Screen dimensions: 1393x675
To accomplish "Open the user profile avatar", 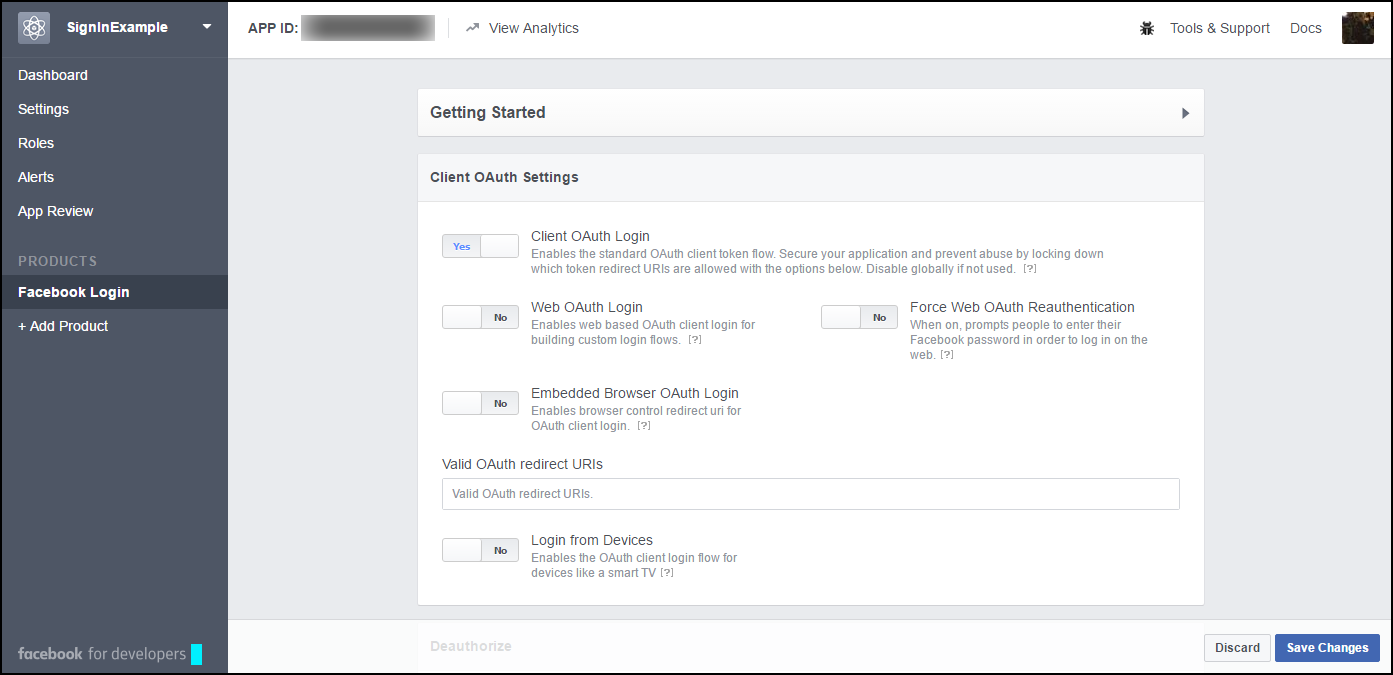I will 1358,28.
